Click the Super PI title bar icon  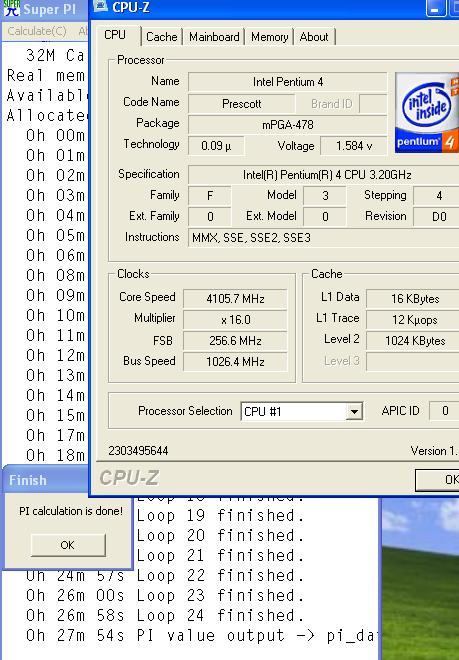coord(11,8)
